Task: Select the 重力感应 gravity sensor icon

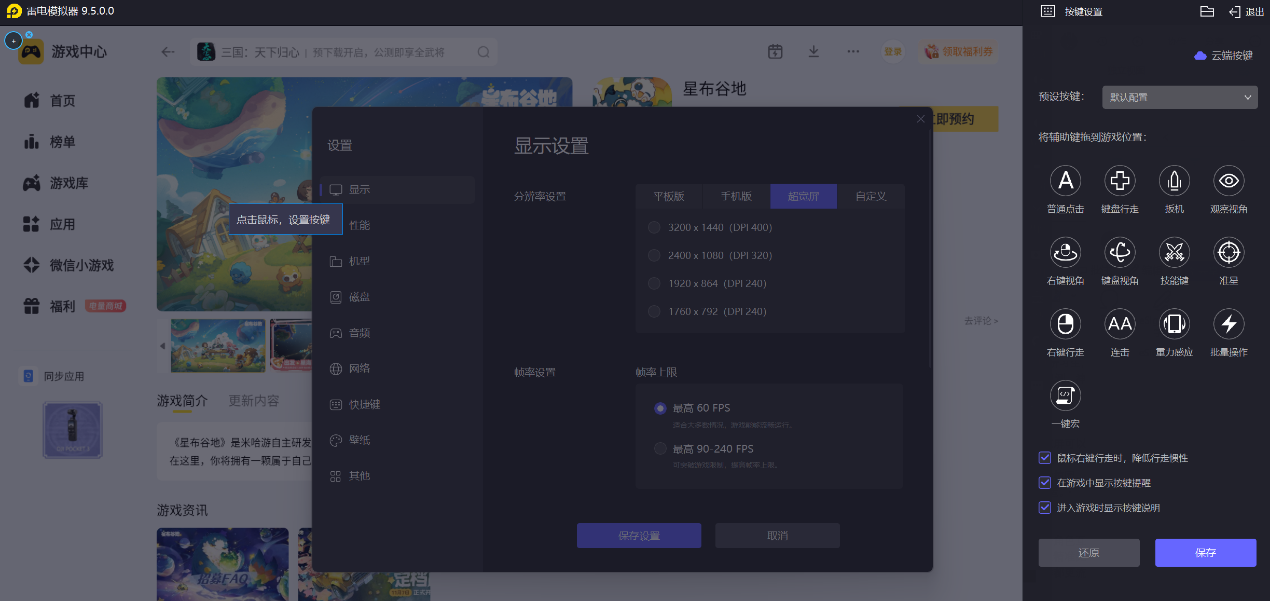Action: (x=1174, y=324)
